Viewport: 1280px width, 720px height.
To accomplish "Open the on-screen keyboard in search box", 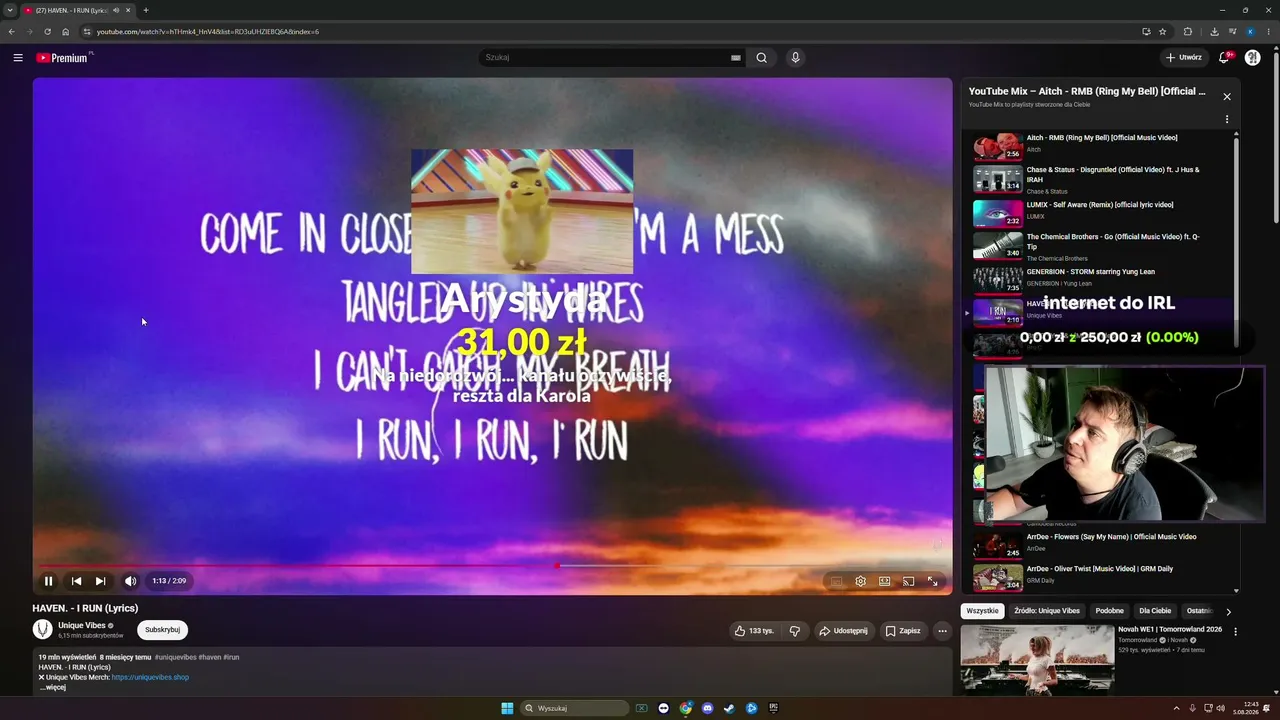I will click(736, 58).
